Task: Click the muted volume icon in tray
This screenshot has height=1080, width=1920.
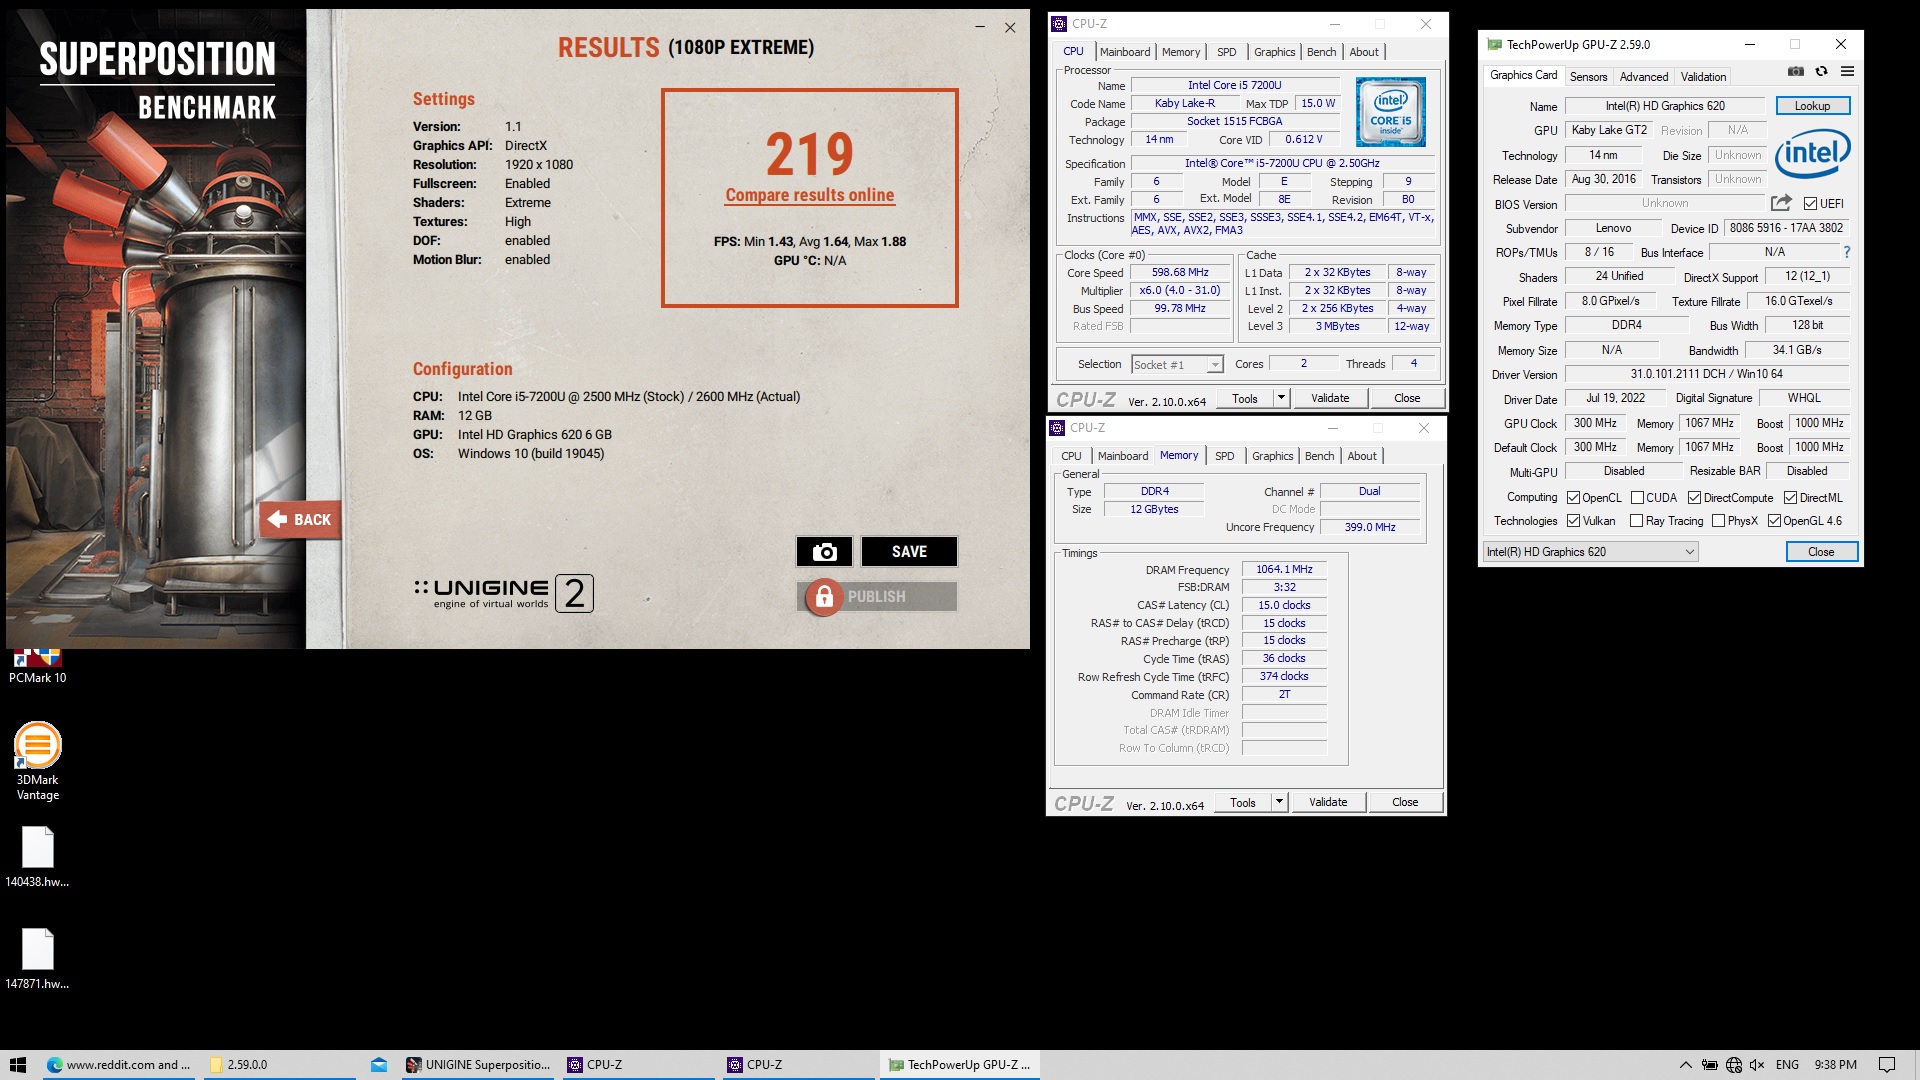Action: tap(1757, 1065)
